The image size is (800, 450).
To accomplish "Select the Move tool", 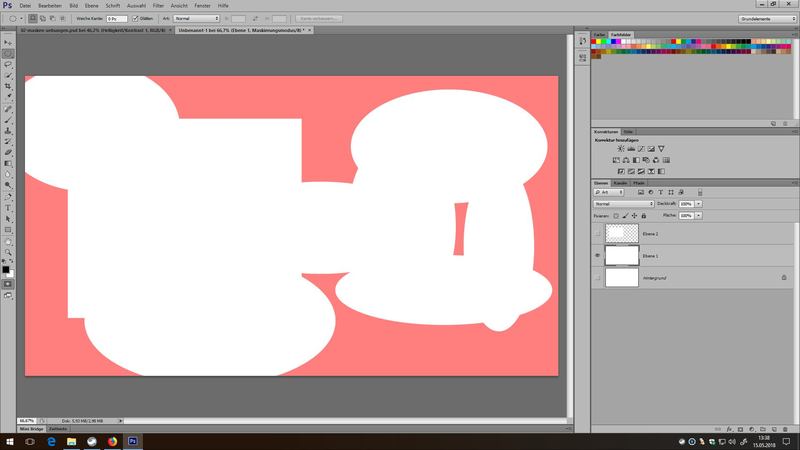I will 8,40.
